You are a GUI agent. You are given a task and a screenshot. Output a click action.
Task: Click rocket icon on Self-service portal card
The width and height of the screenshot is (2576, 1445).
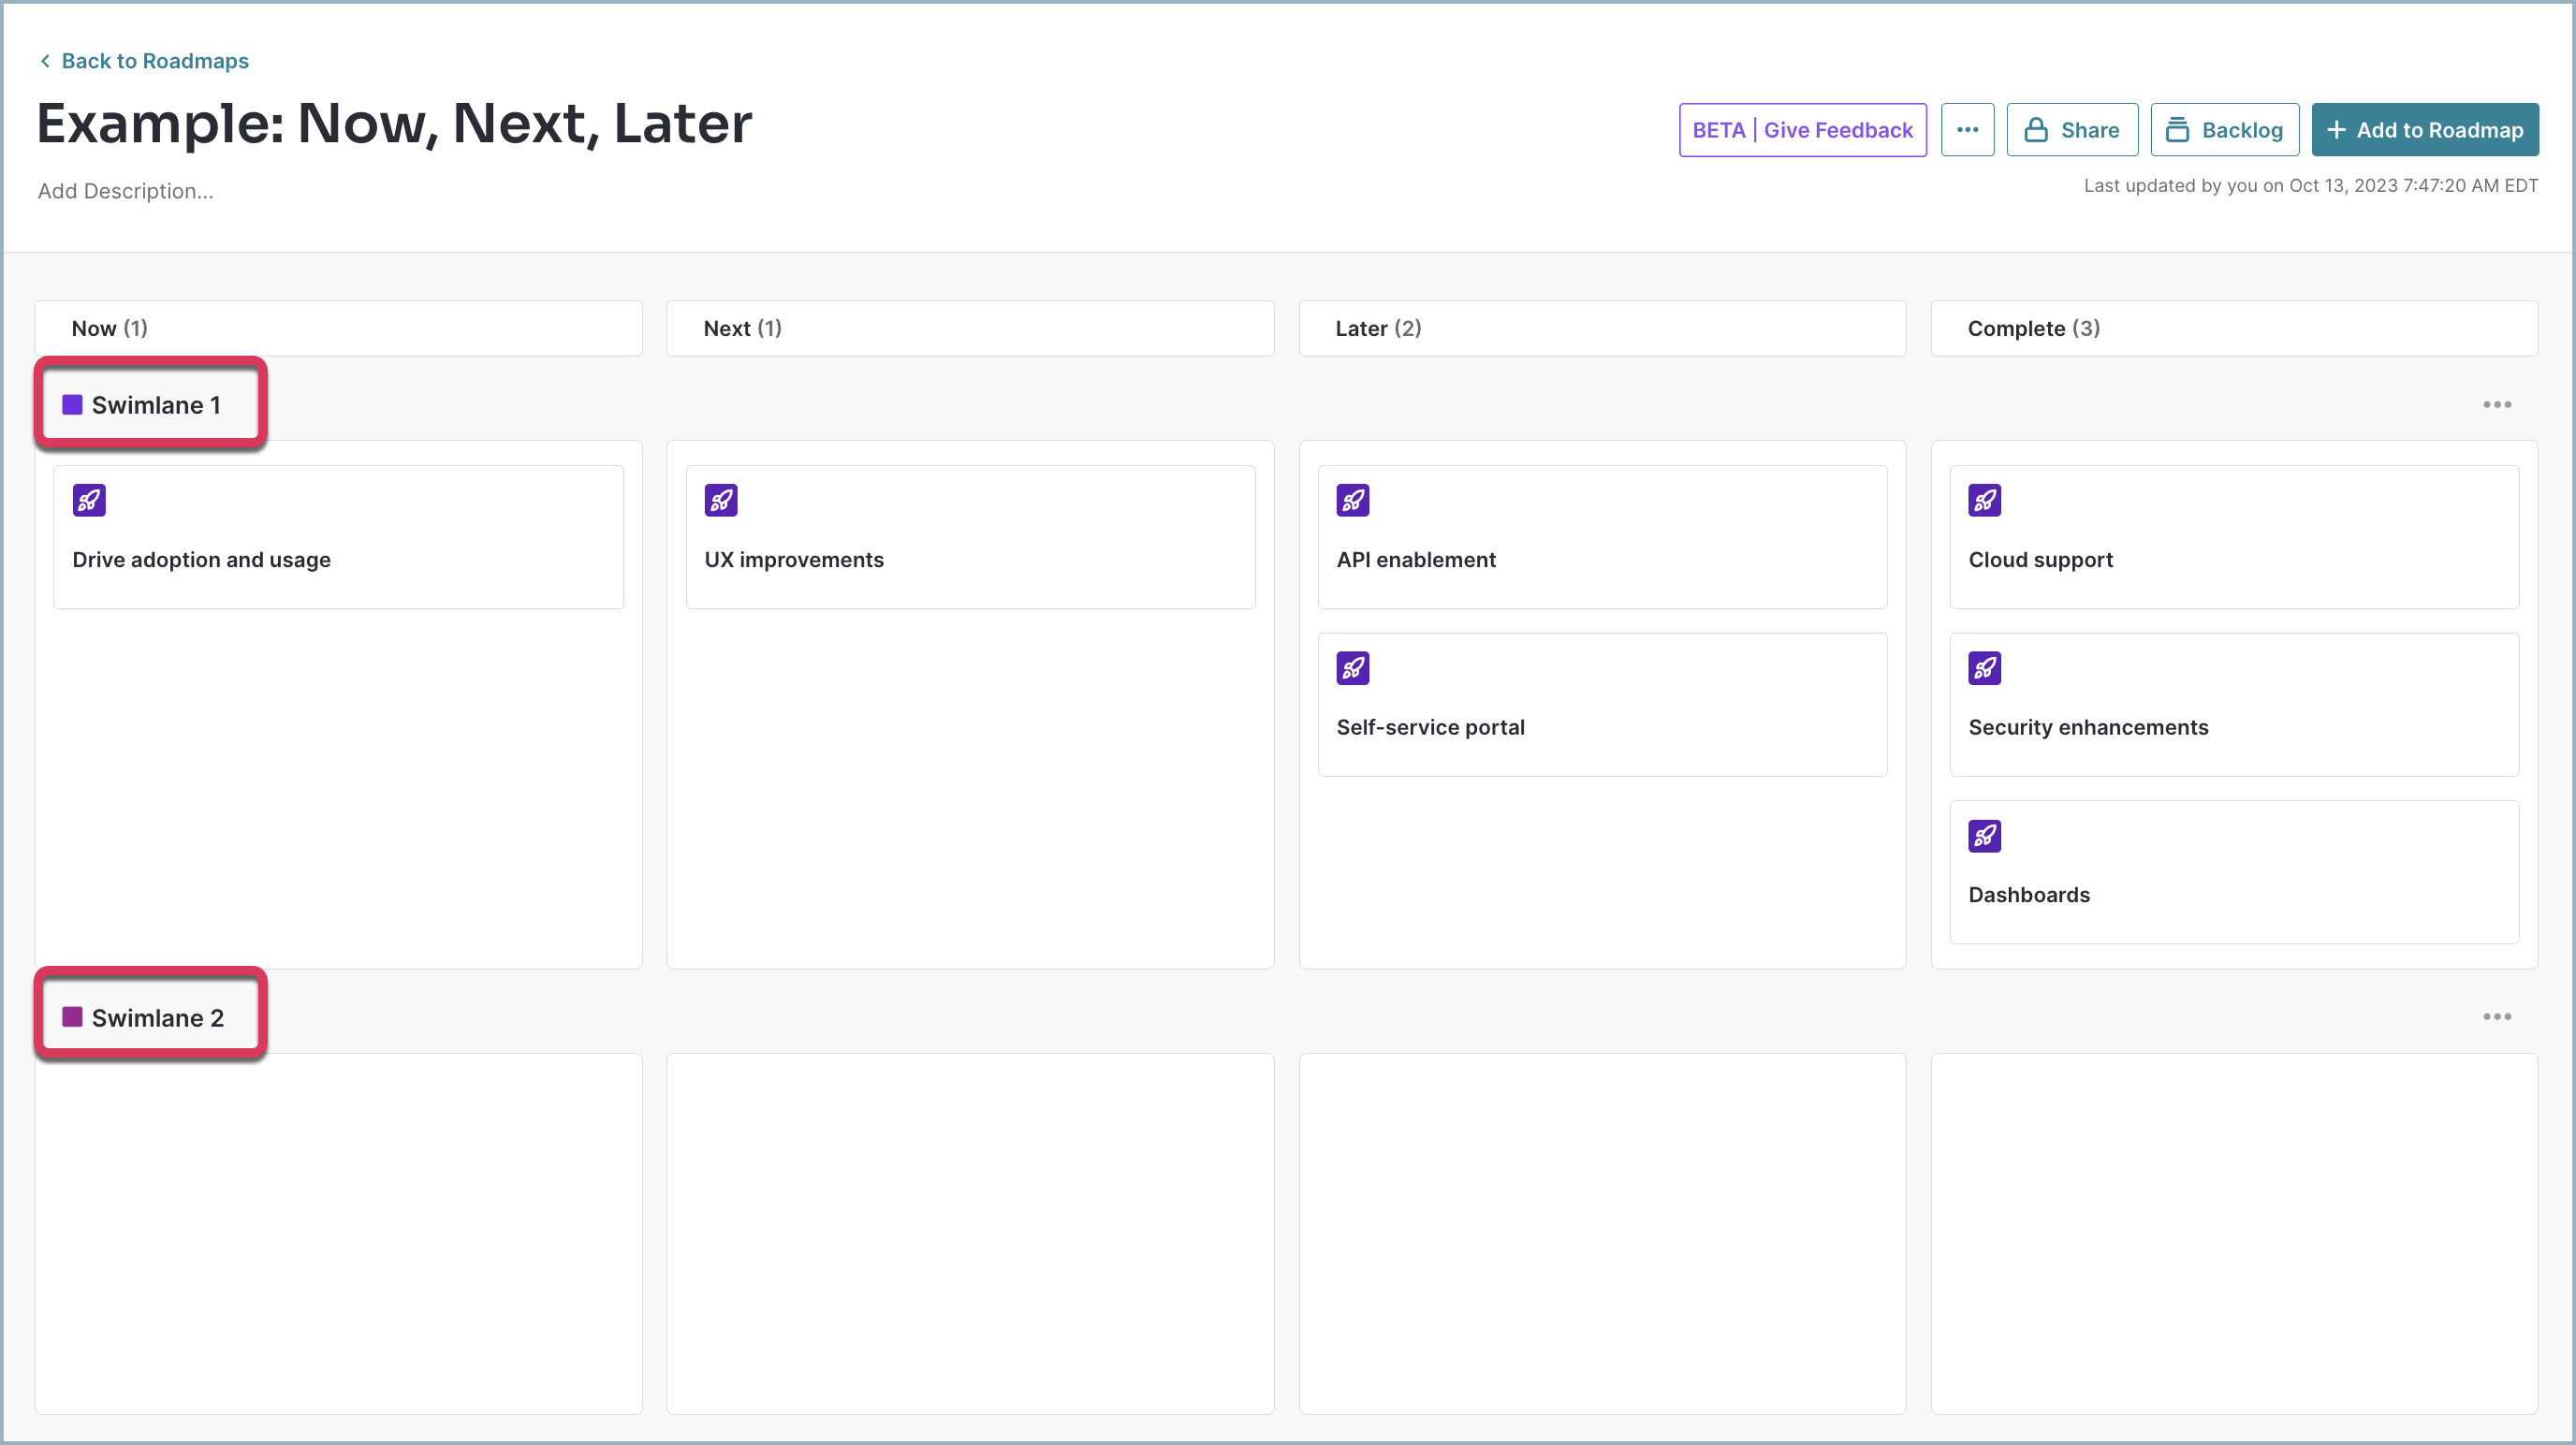(1353, 668)
